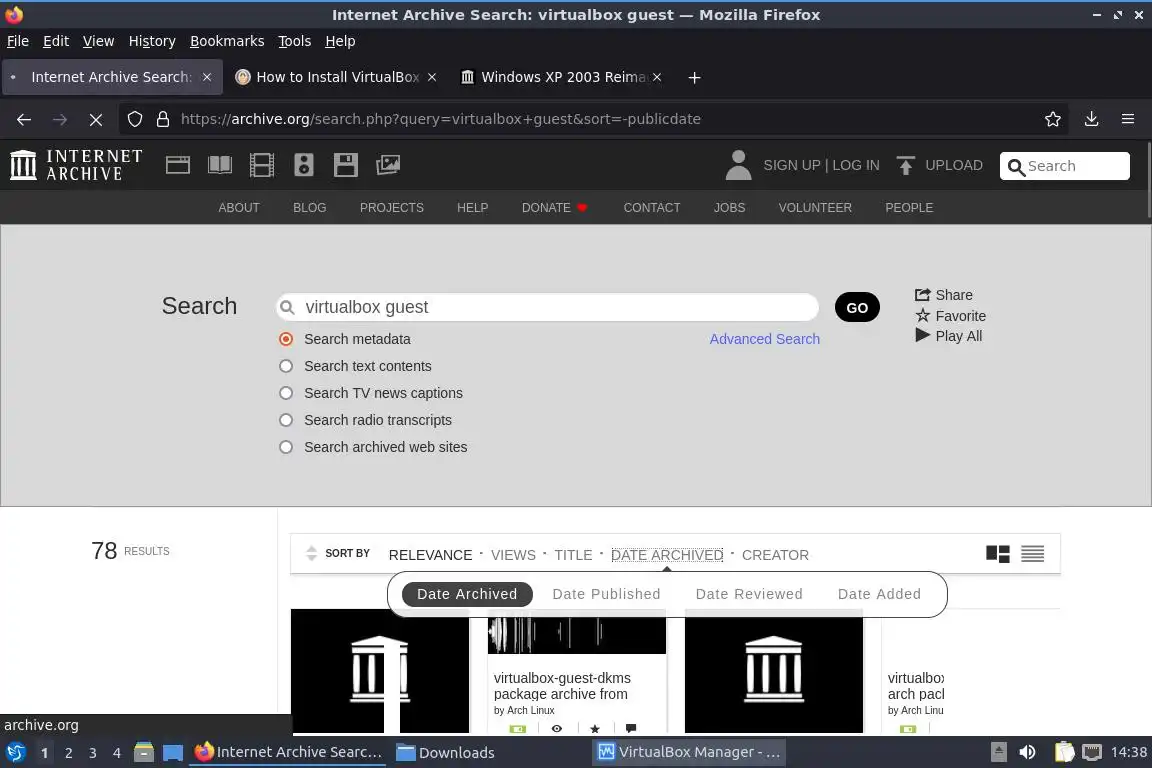Select Search text contents option
The height and width of the screenshot is (768, 1152).
[x=286, y=366]
